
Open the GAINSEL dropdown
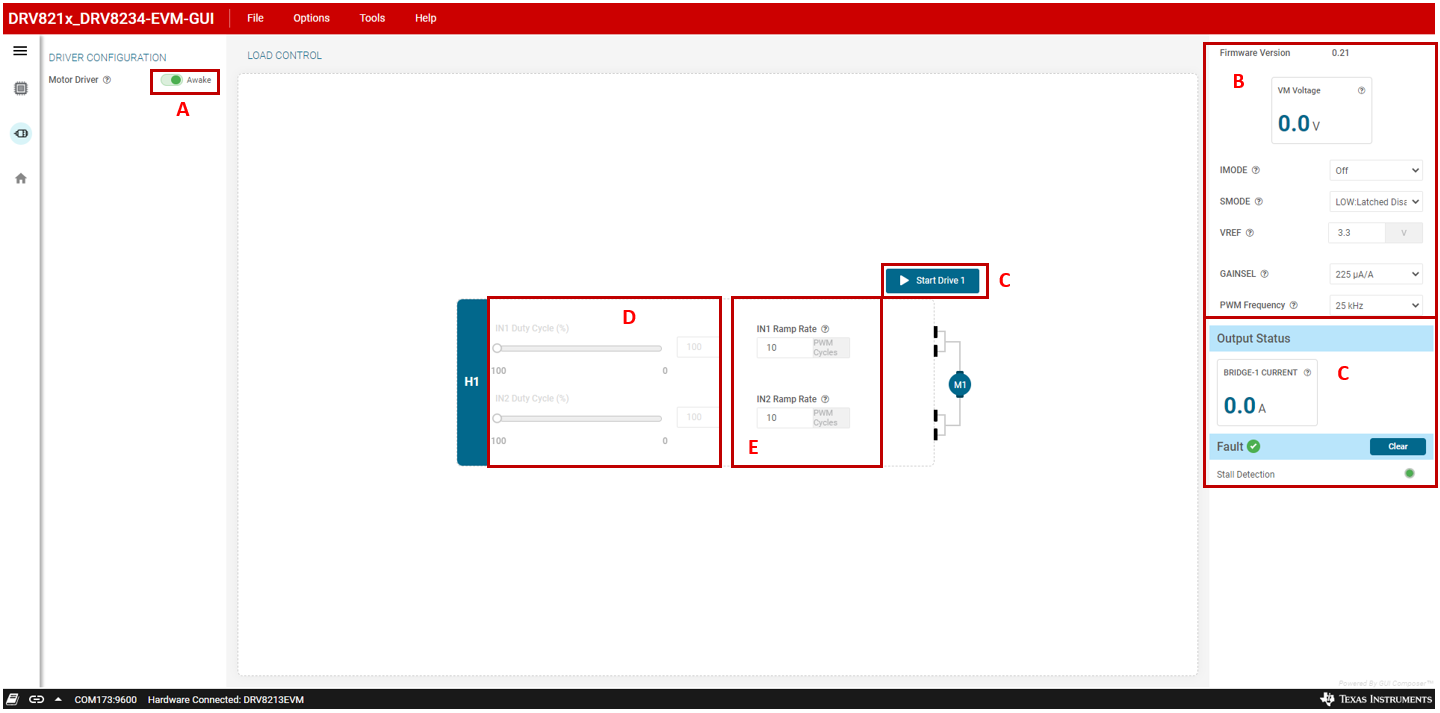(x=1375, y=274)
